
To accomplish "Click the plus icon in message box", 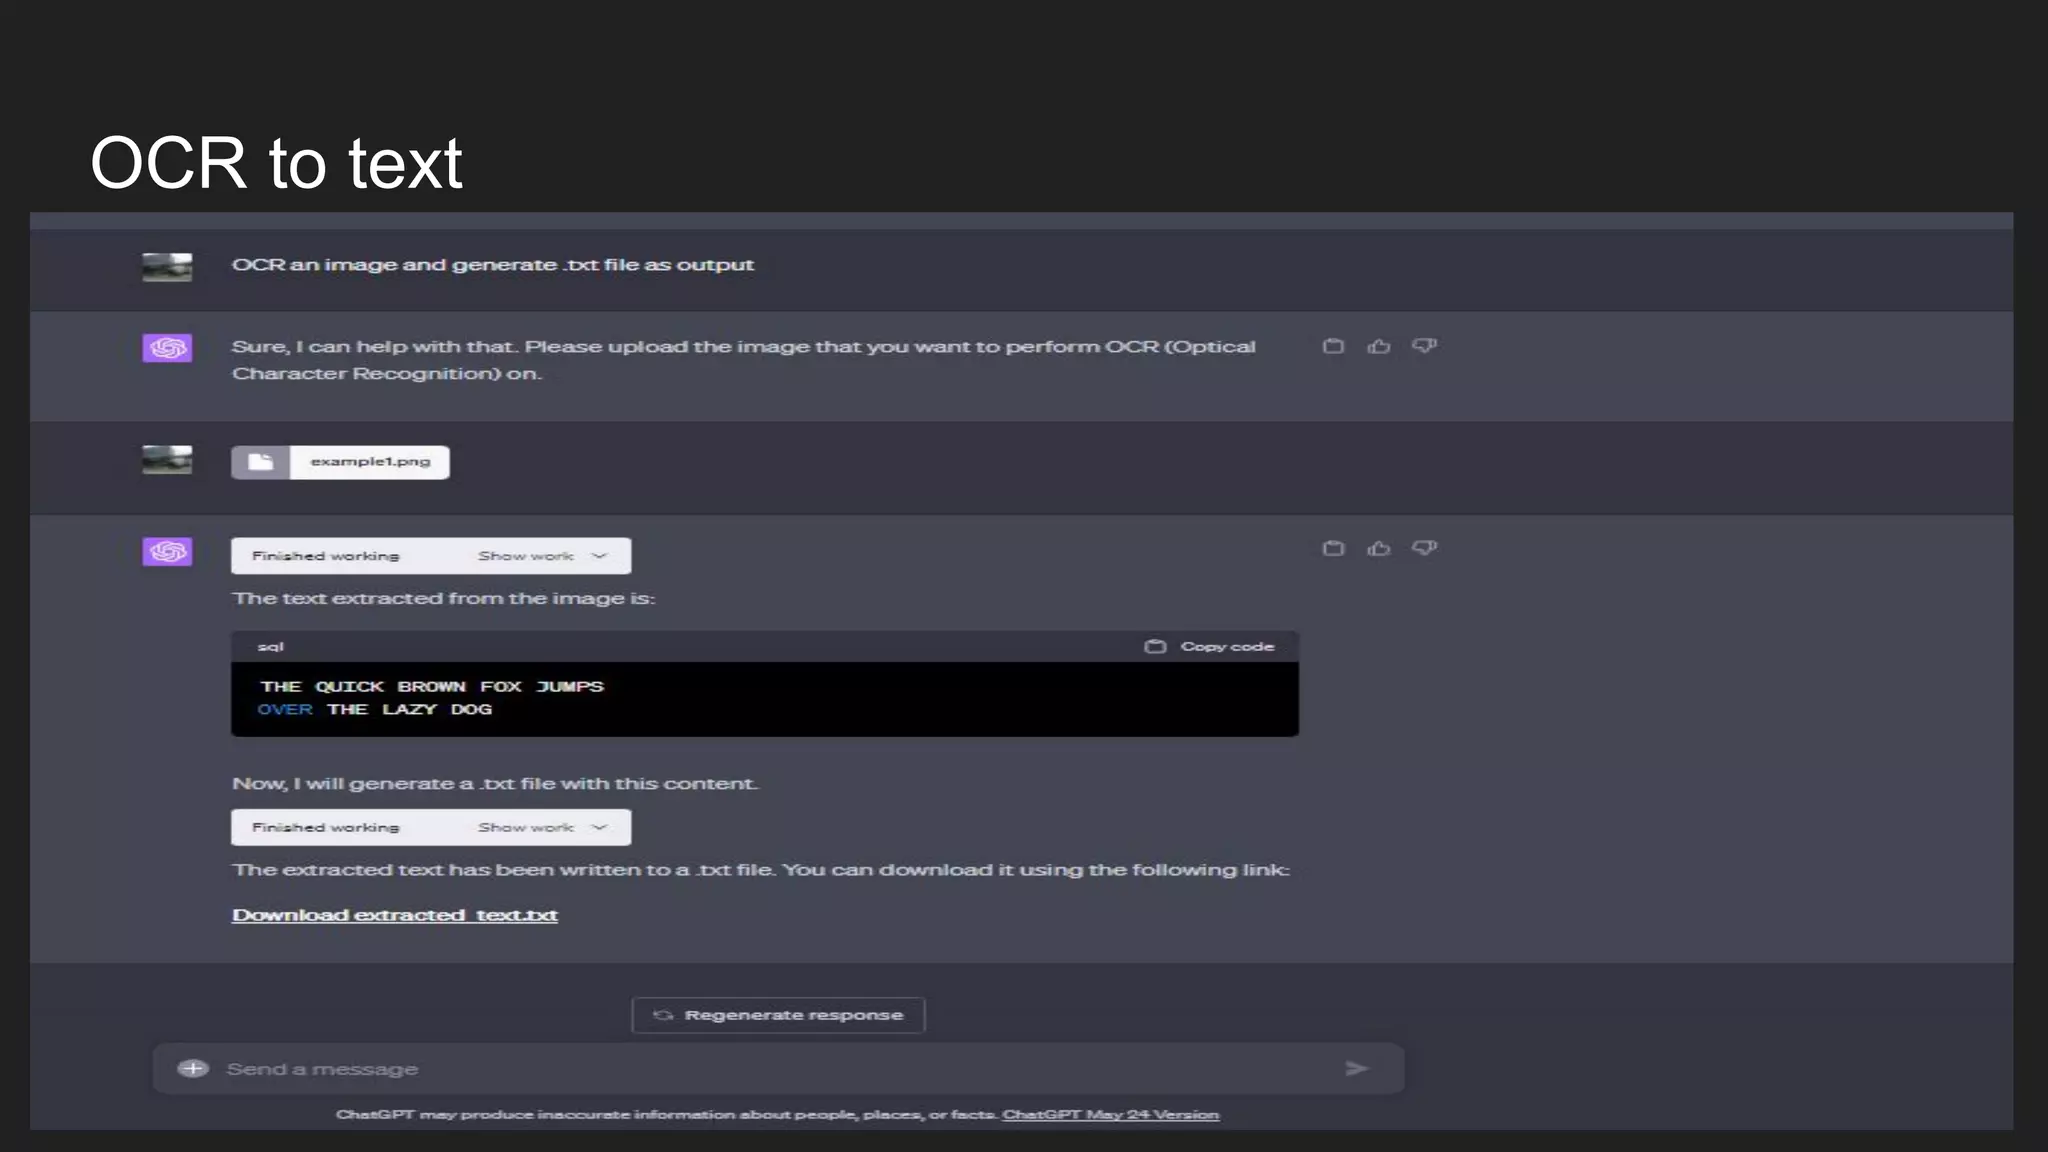I will coord(193,1068).
